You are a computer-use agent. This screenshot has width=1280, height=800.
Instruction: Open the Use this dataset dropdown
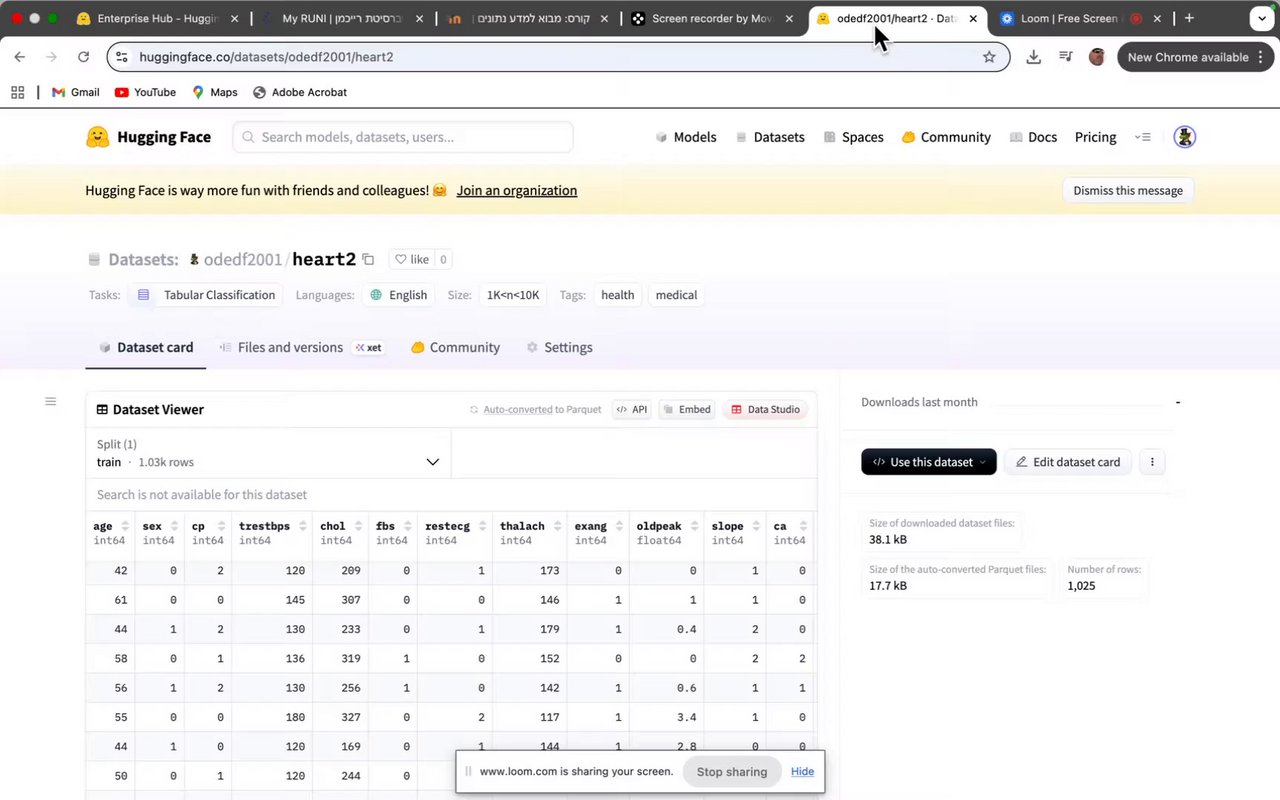coord(929,462)
